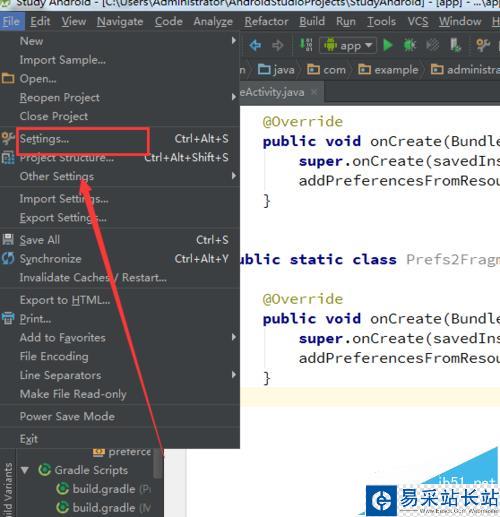Choose Import Sample from File menu
The height and width of the screenshot is (517, 500).
(x=120, y=60)
